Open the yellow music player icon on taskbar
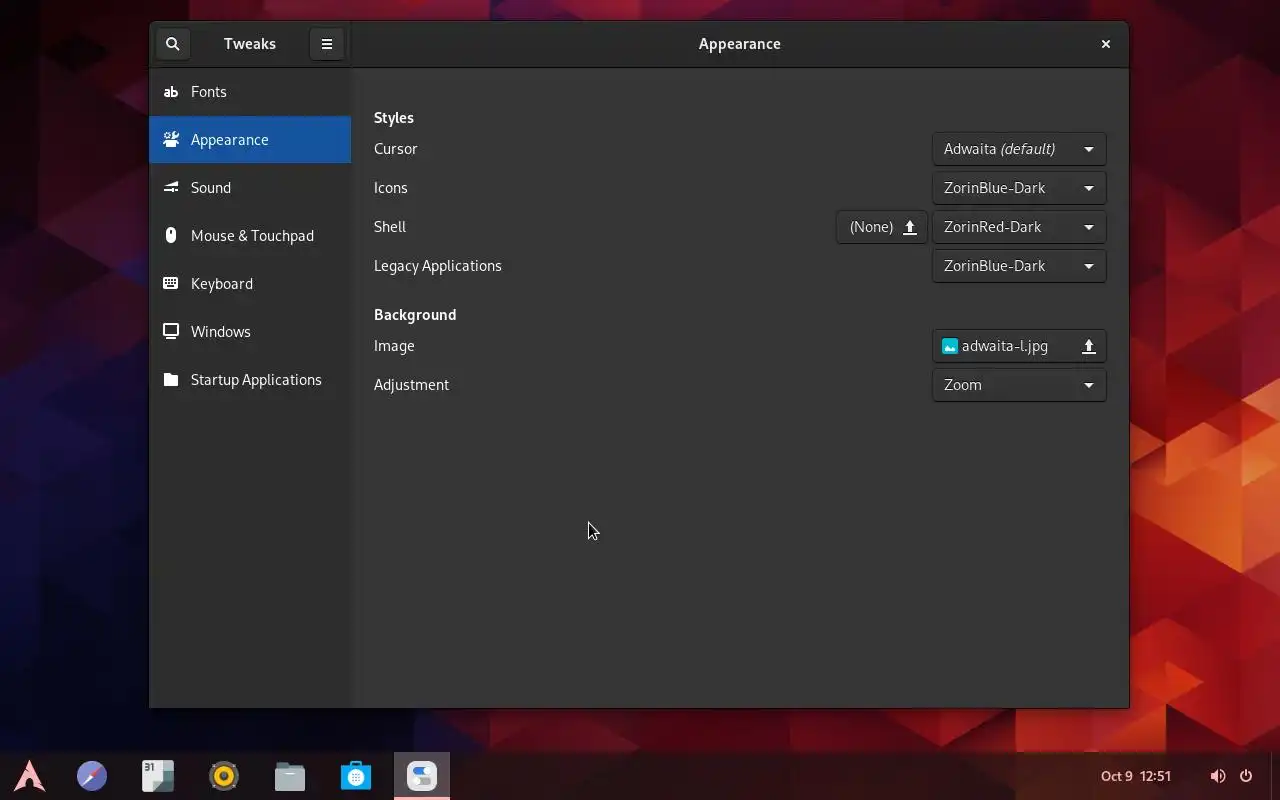This screenshot has width=1280, height=800. 224,776
